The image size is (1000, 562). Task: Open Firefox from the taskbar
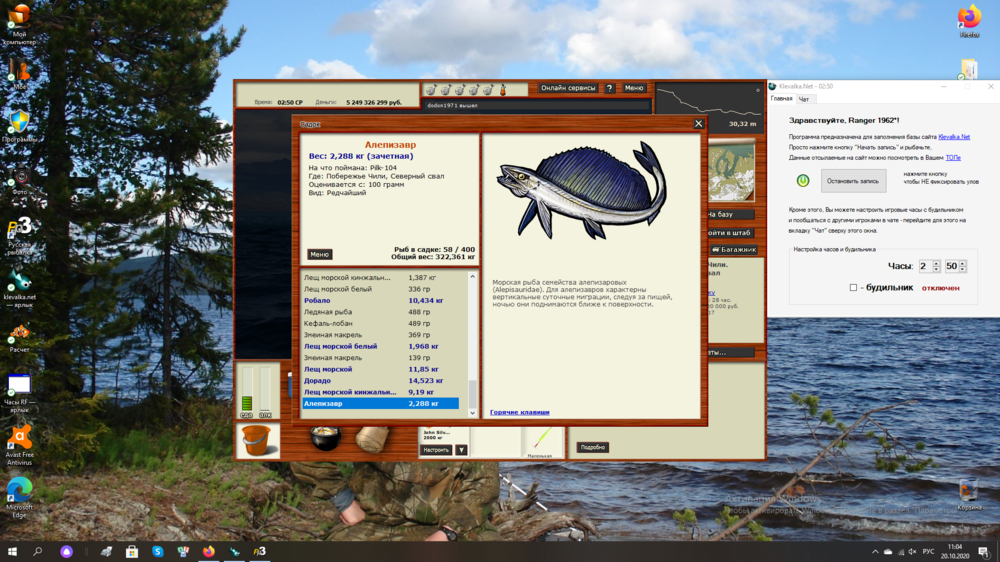point(209,551)
